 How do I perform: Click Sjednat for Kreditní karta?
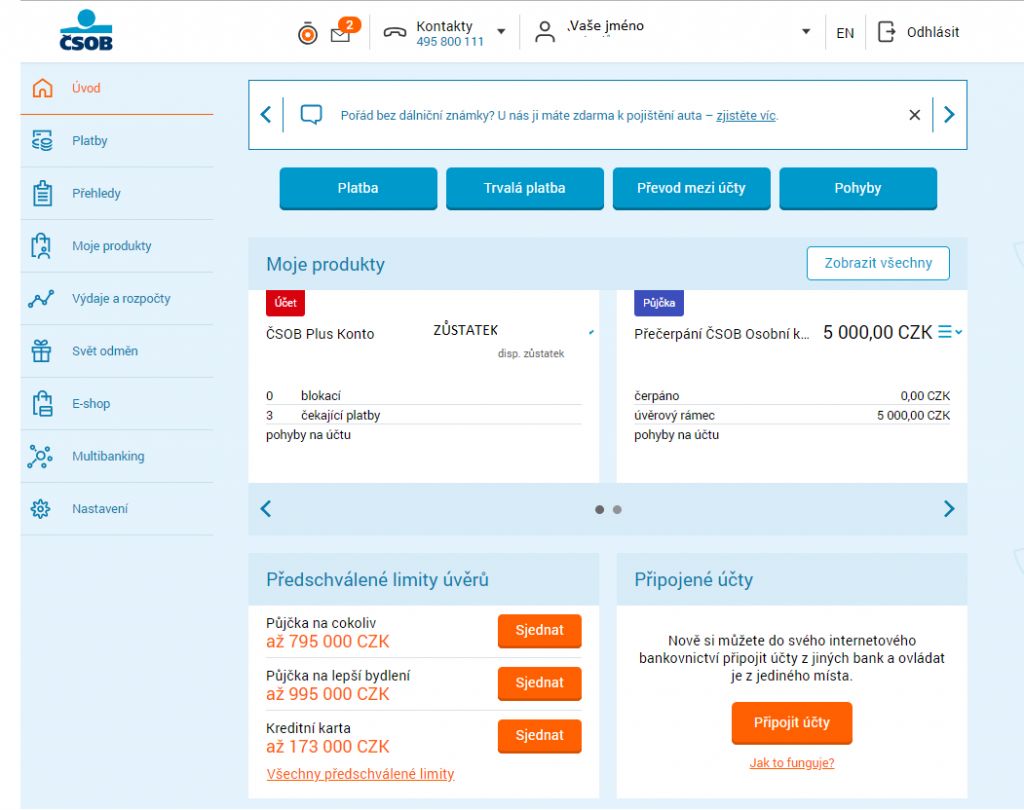[539, 736]
